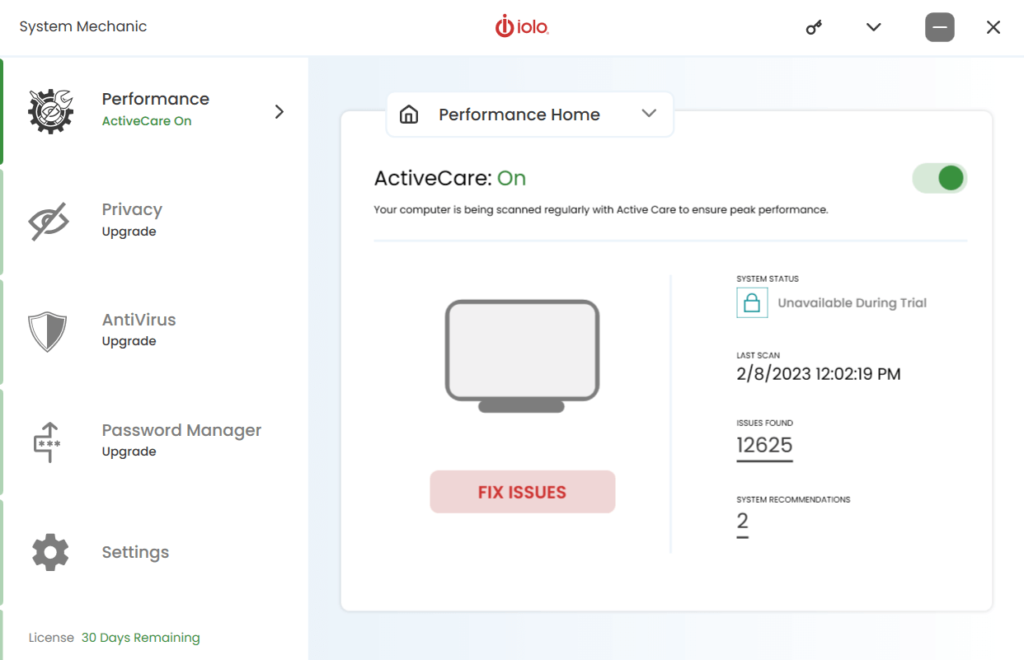Expand the title bar chevron menu
The width and height of the screenshot is (1024, 660).
(x=873, y=27)
